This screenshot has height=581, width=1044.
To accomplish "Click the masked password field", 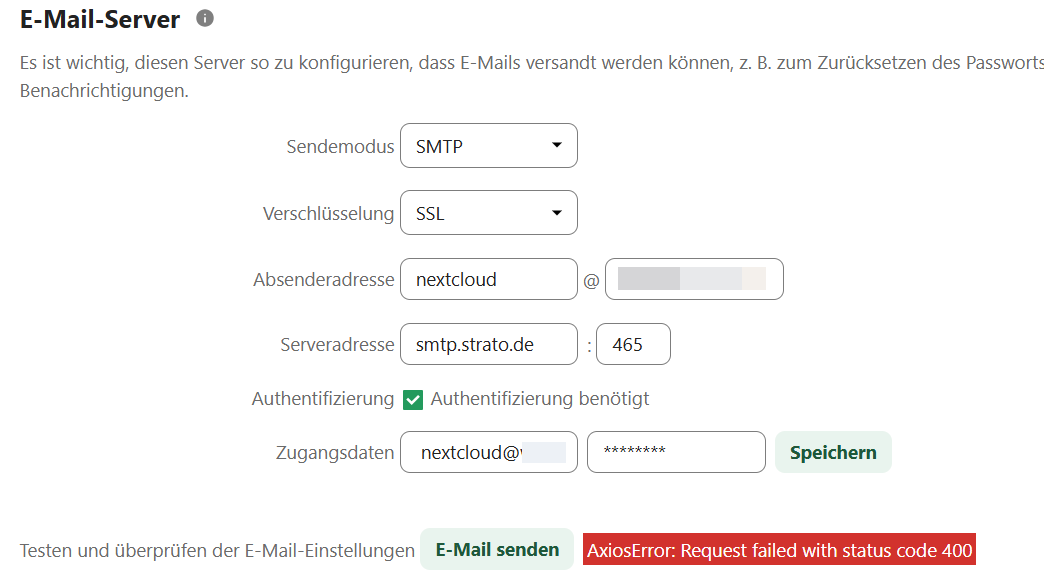I will point(676,452).
